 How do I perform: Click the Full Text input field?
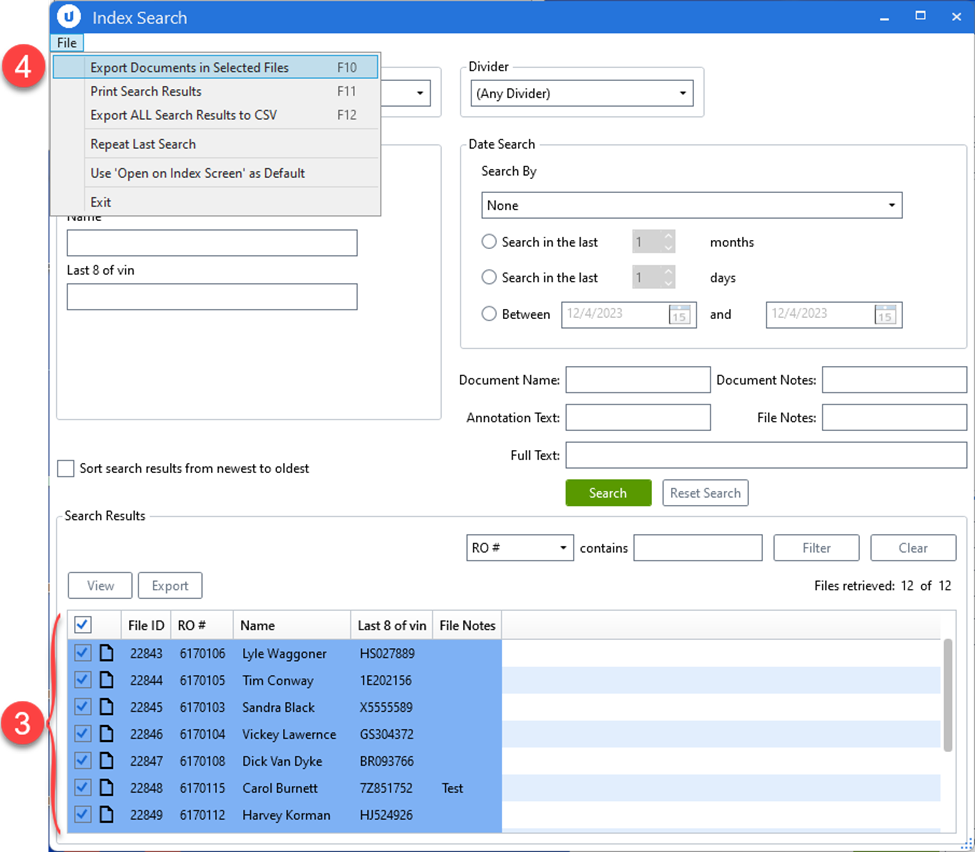766,455
